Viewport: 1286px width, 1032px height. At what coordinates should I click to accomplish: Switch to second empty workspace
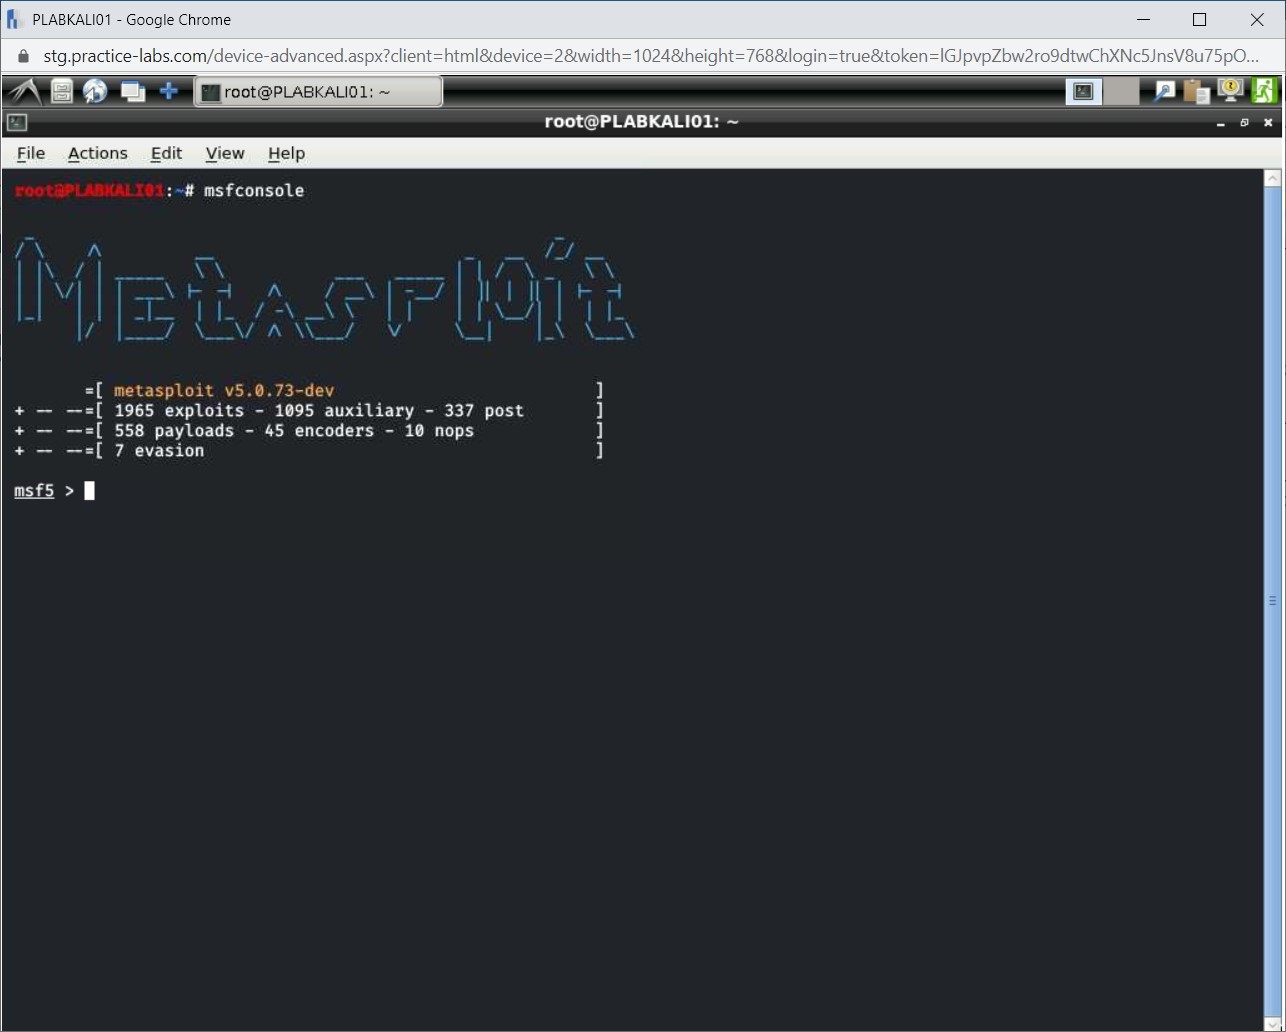click(x=1121, y=92)
